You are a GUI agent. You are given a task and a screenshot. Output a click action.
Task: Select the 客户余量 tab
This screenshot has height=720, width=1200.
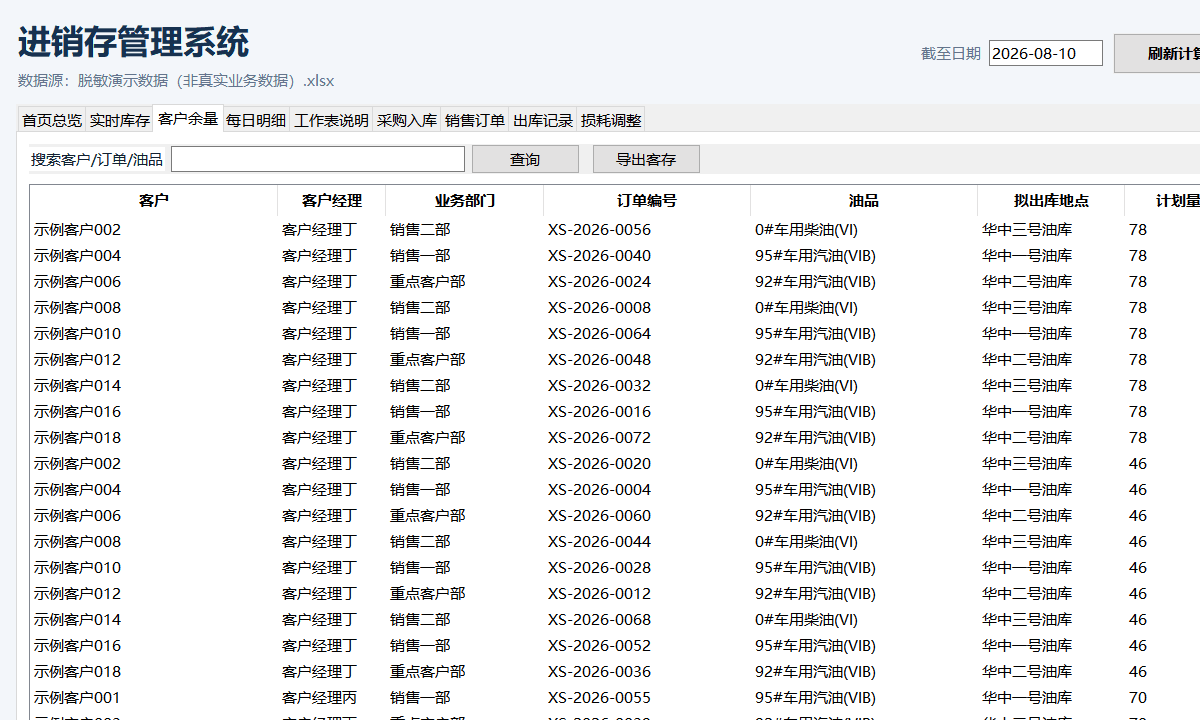click(x=187, y=119)
